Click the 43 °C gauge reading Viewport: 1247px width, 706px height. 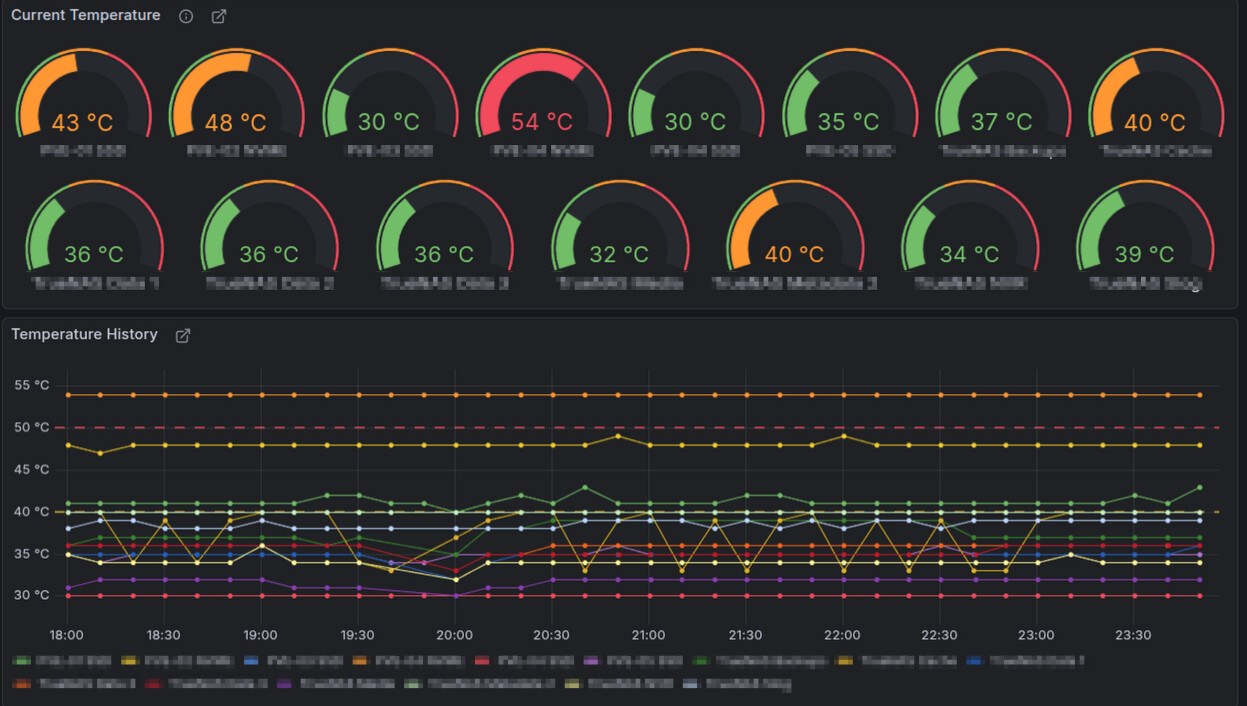82,123
